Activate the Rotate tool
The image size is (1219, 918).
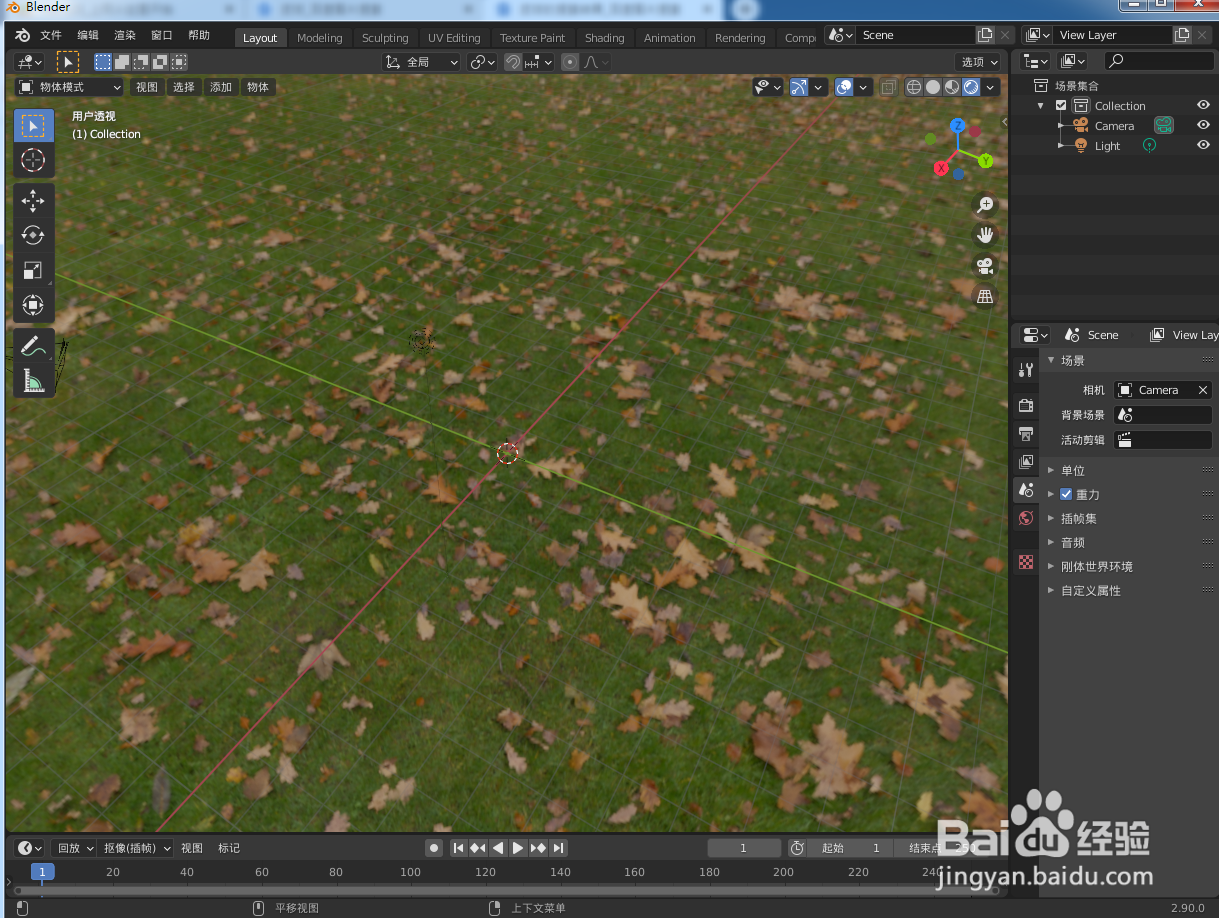33,235
